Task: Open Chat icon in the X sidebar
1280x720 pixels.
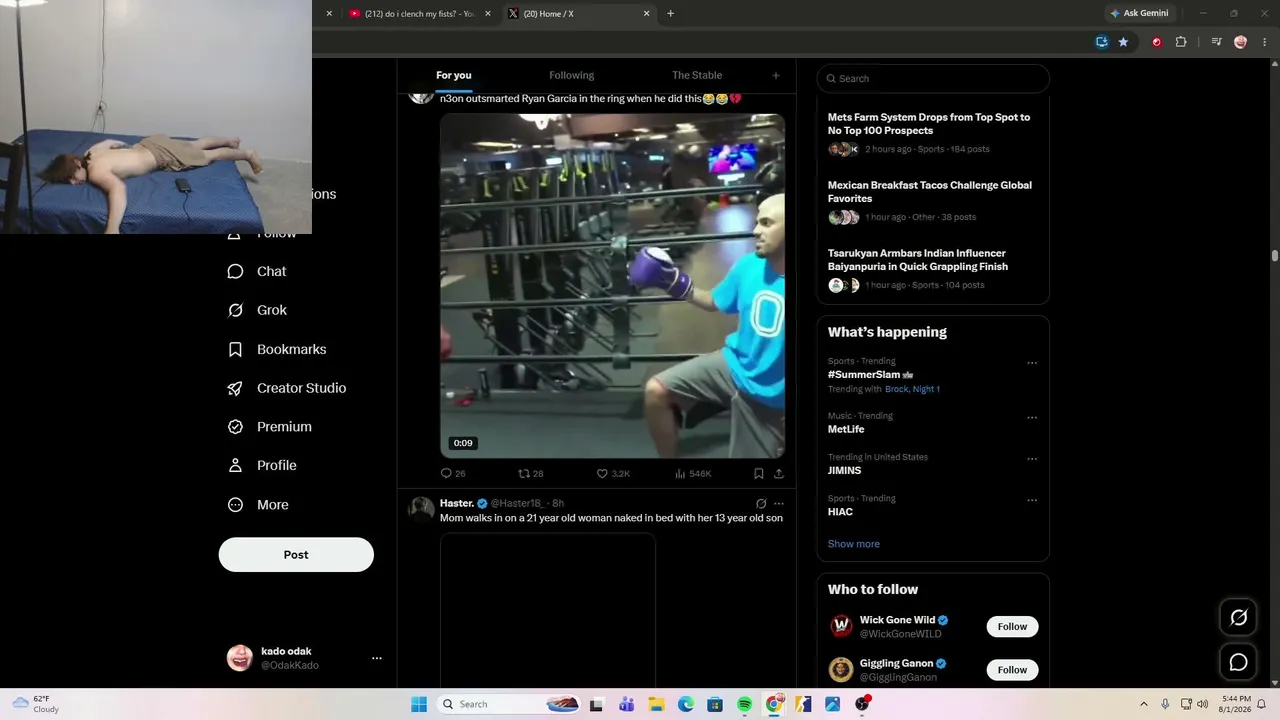Action: [235, 271]
